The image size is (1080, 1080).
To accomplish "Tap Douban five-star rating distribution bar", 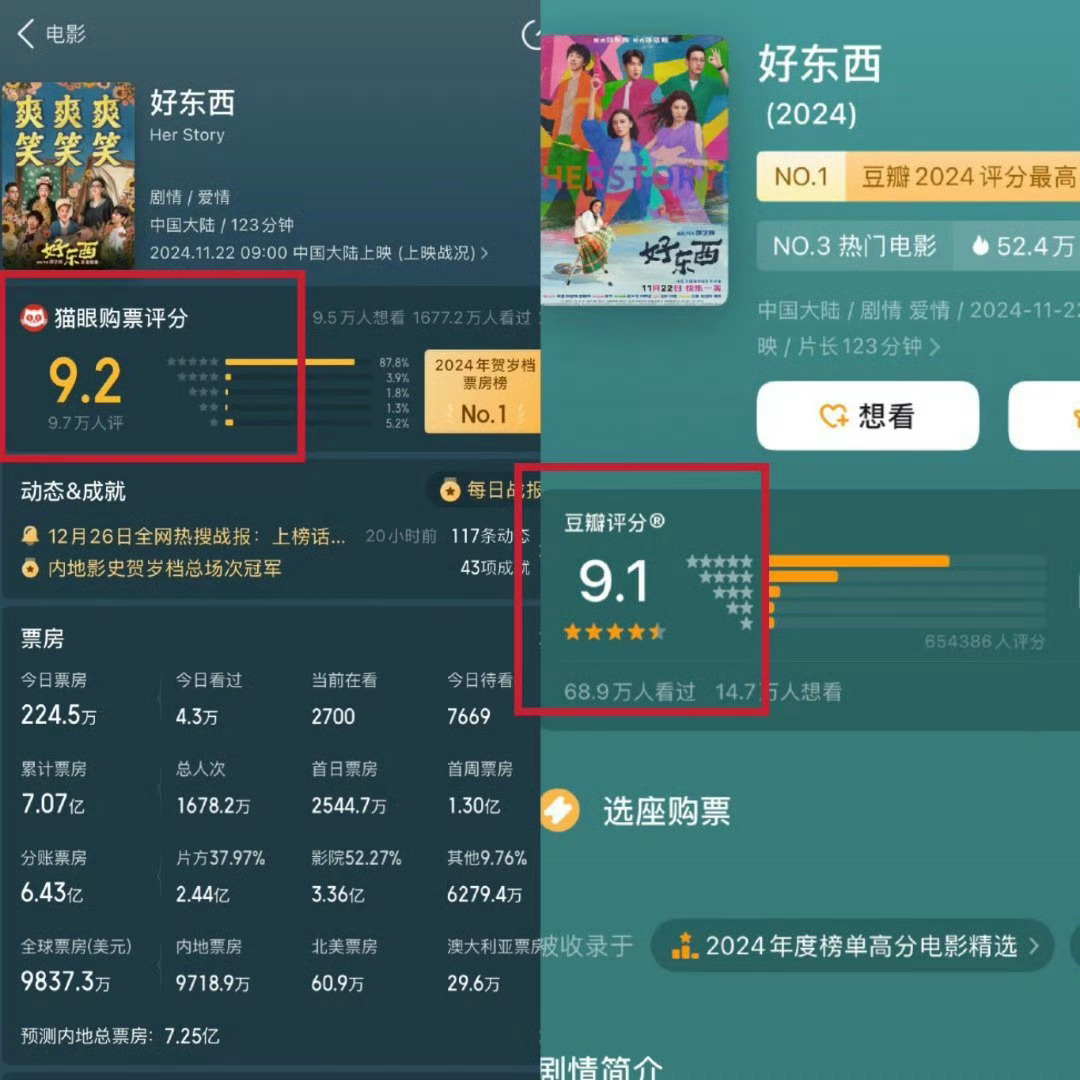I will (x=906, y=561).
